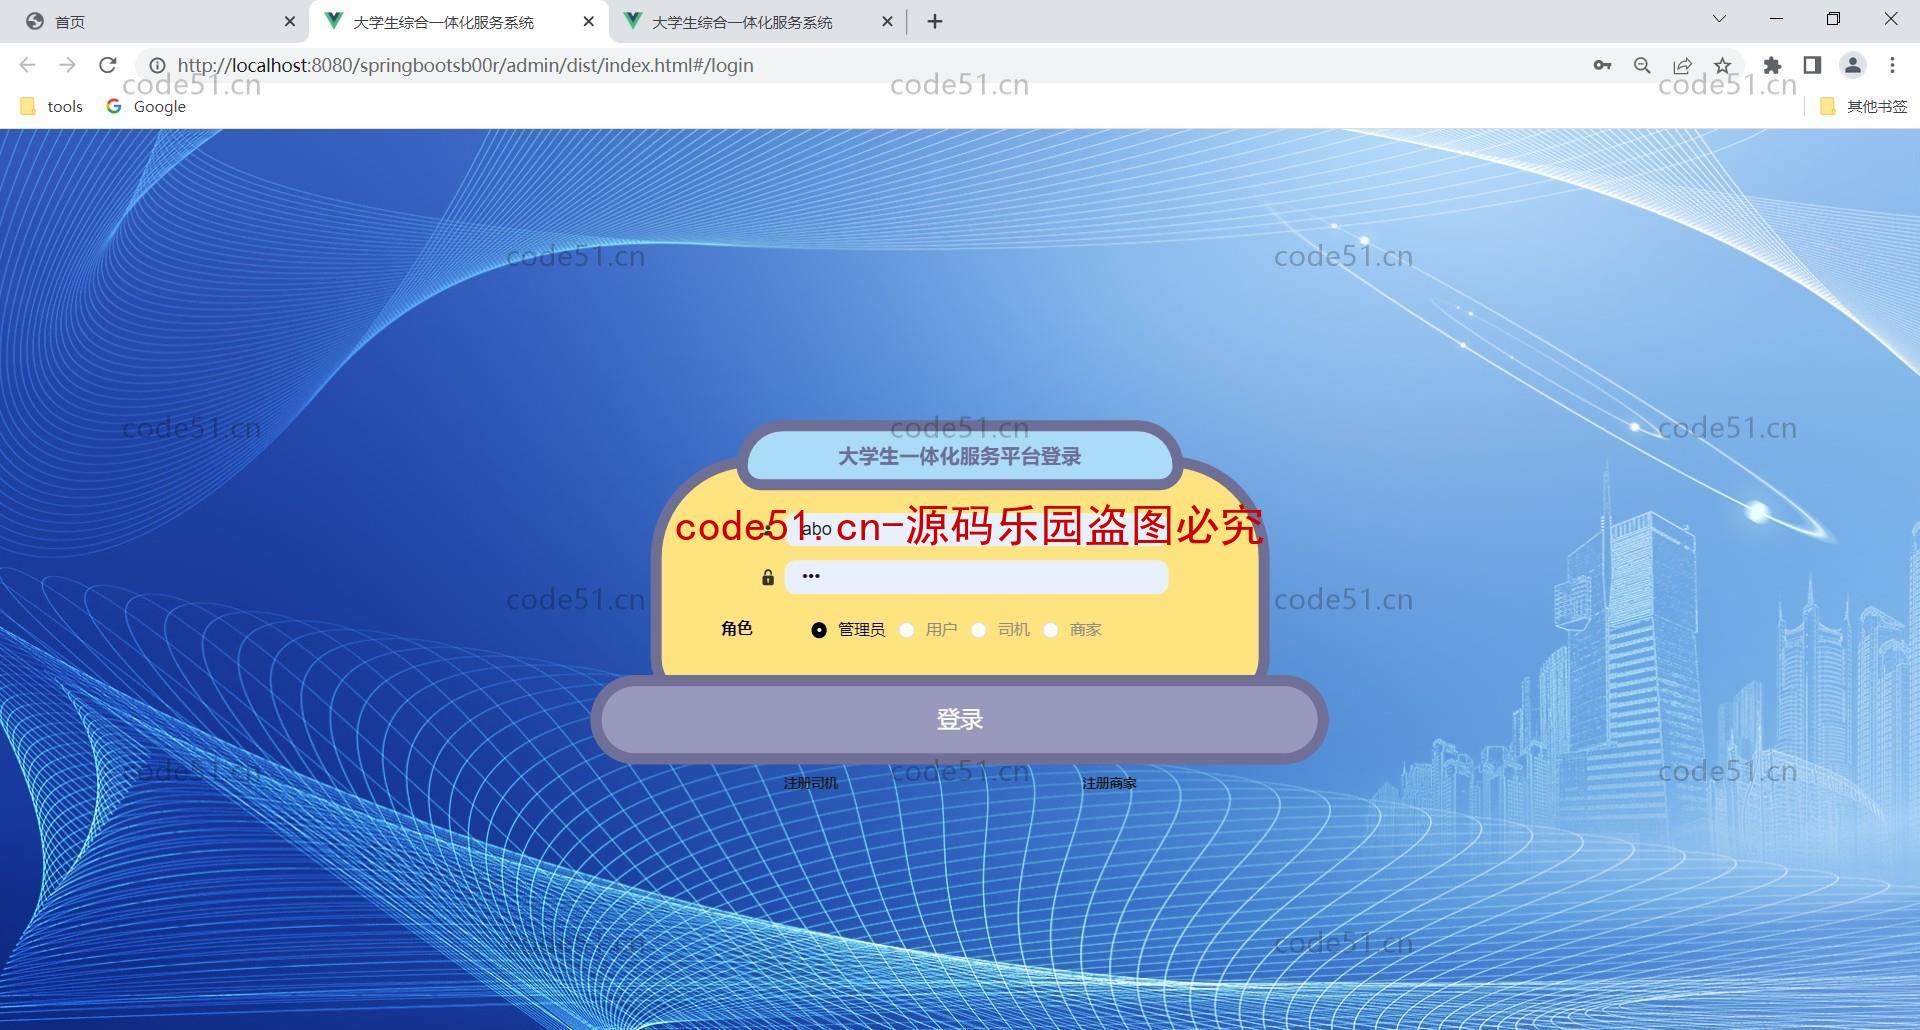
Task: Open the 注册商家 link
Action: click(x=1109, y=783)
